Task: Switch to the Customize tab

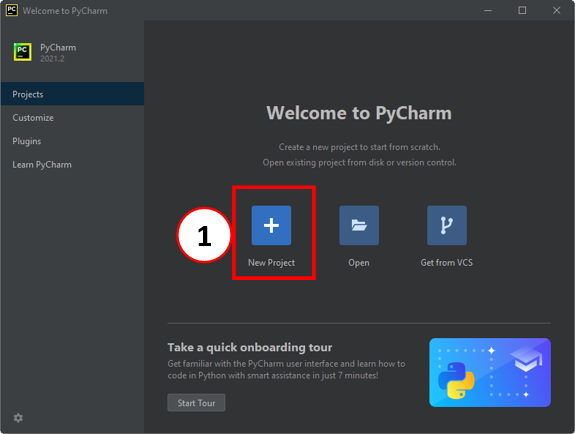Action: click(72, 117)
